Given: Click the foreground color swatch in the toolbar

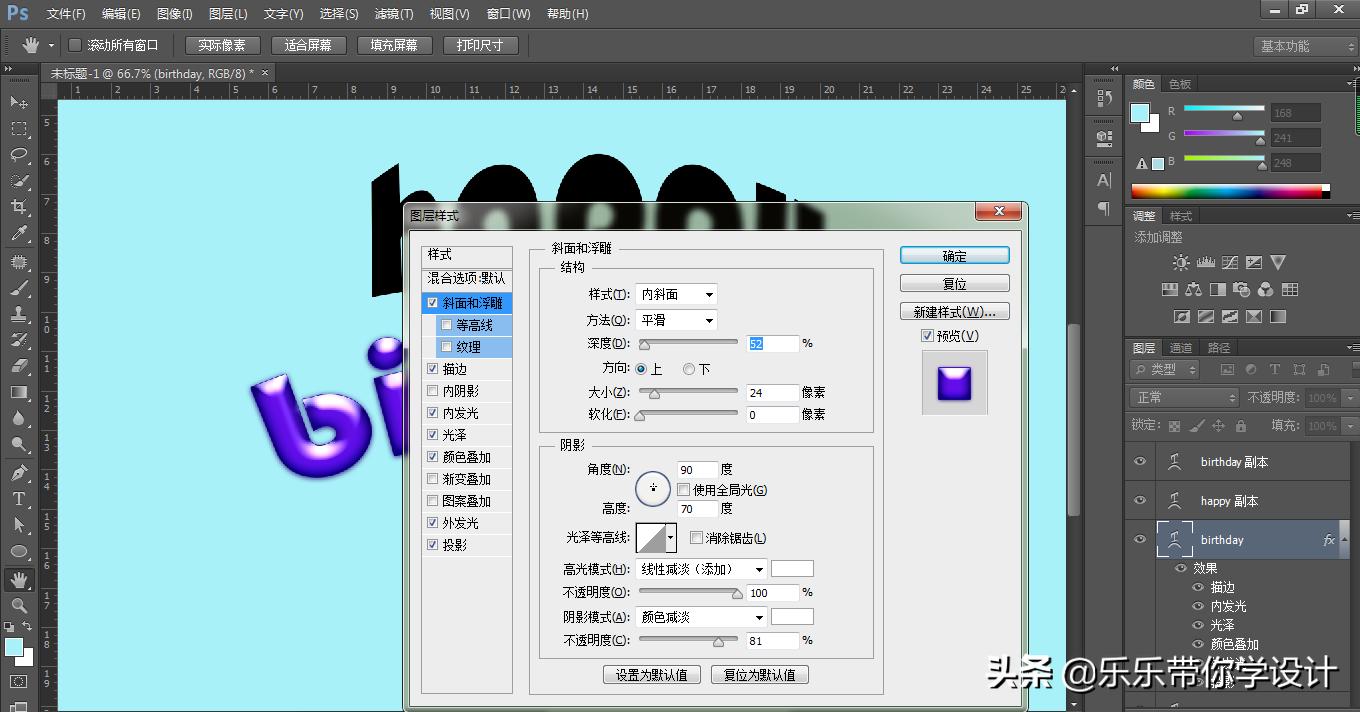Looking at the screenshot, I should (14, 647).
